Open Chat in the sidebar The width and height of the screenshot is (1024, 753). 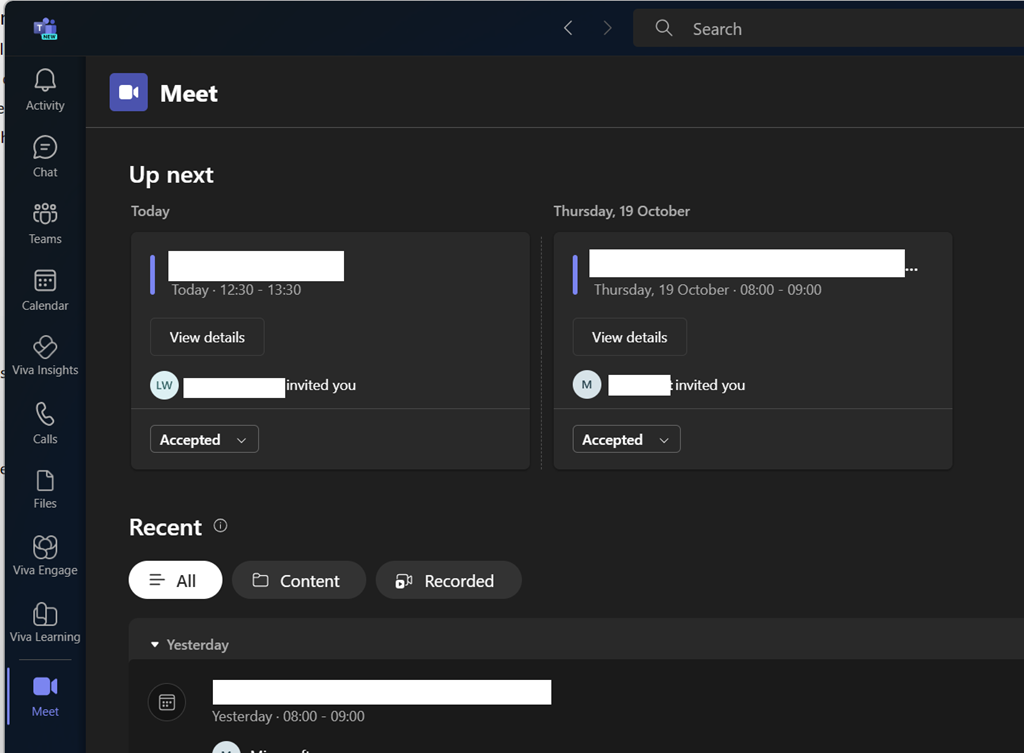45,157
